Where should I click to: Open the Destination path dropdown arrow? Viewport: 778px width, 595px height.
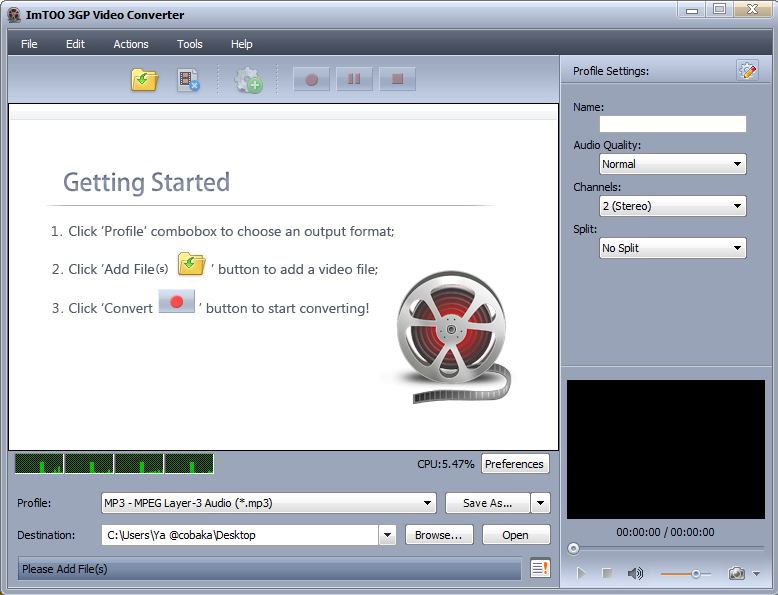click(388, 535)
